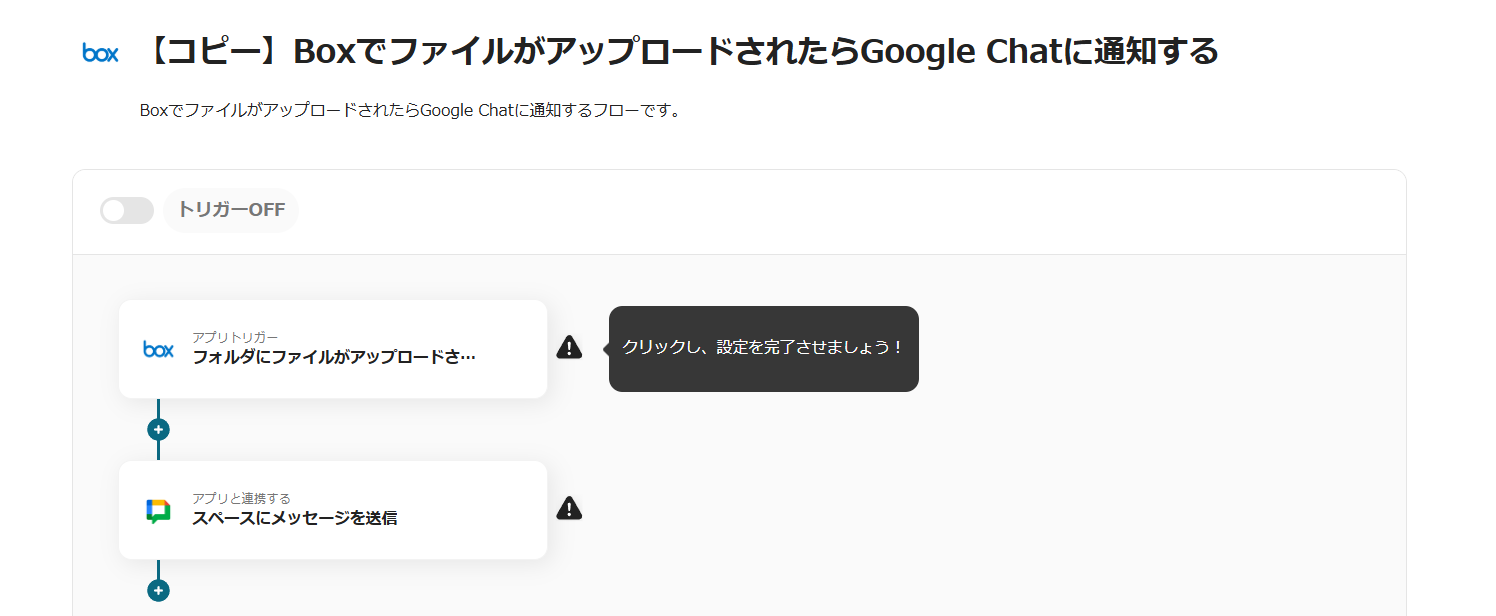Image resolution: width=1496 pixels, height=616 pixels.
Task: Click the アプリトリガー label text
Action: coord(235,337)
